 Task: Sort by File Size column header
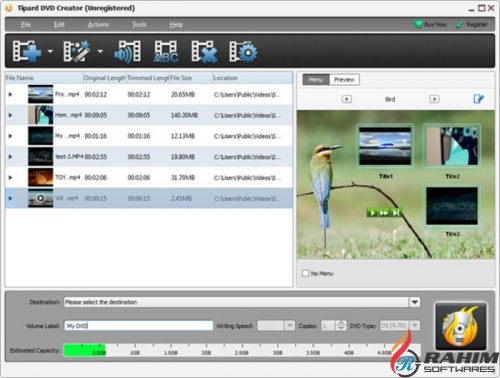click(x=191, y=78)
